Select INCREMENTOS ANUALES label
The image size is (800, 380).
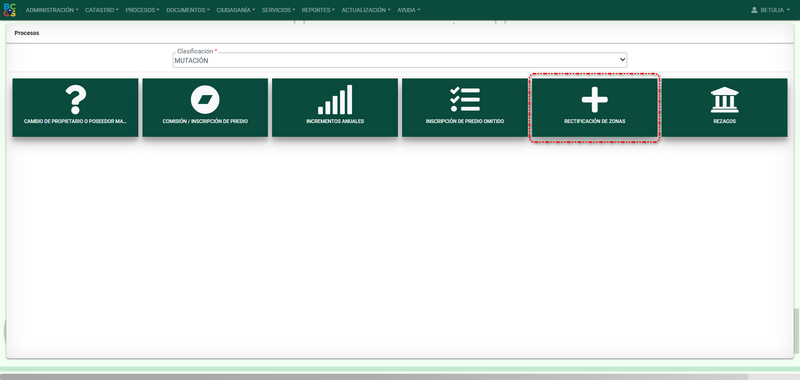click(x=335, y=121)
